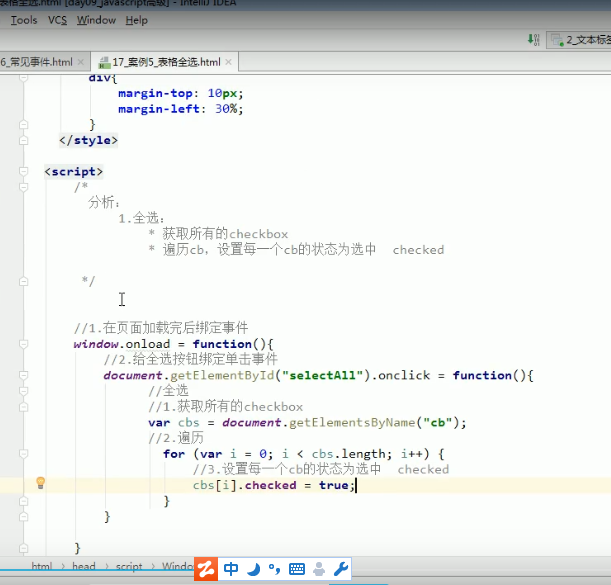Place cursor on the </style> closing tag

point(88,140)
